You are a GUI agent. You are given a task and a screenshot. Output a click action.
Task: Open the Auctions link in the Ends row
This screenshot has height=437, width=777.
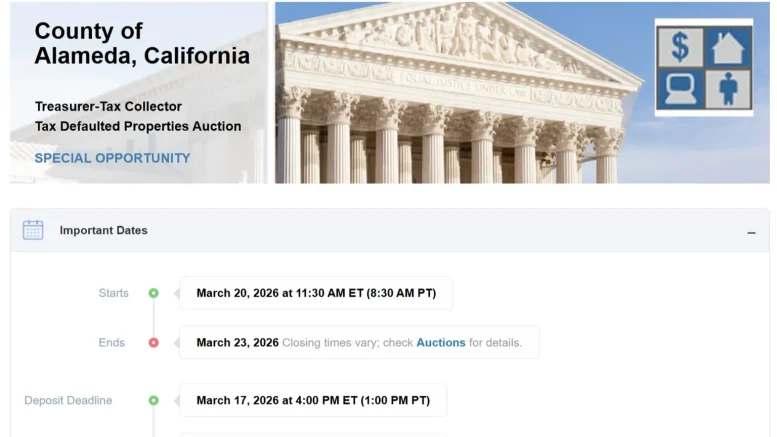[441, 342]
